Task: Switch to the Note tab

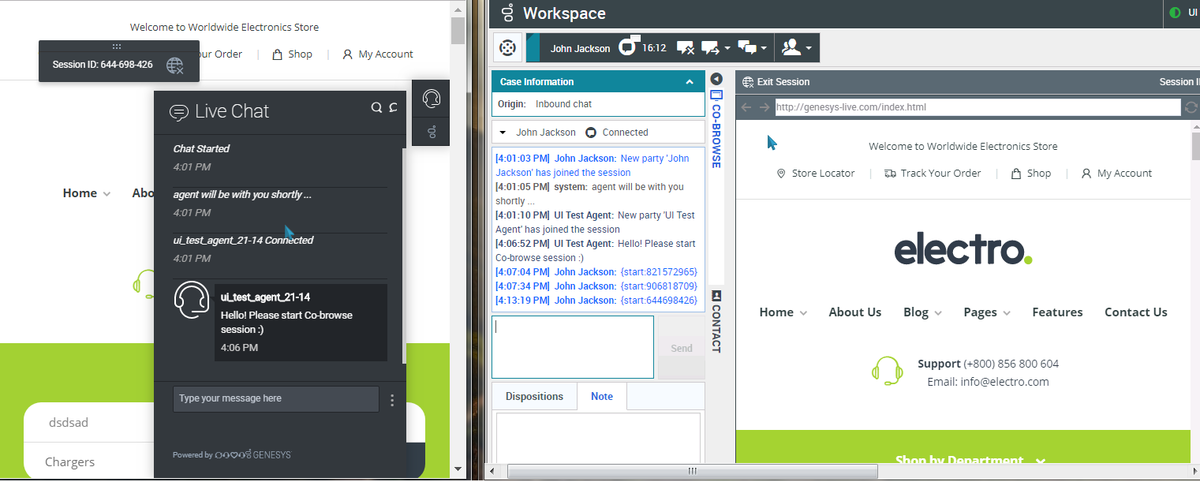Action: 602,396
